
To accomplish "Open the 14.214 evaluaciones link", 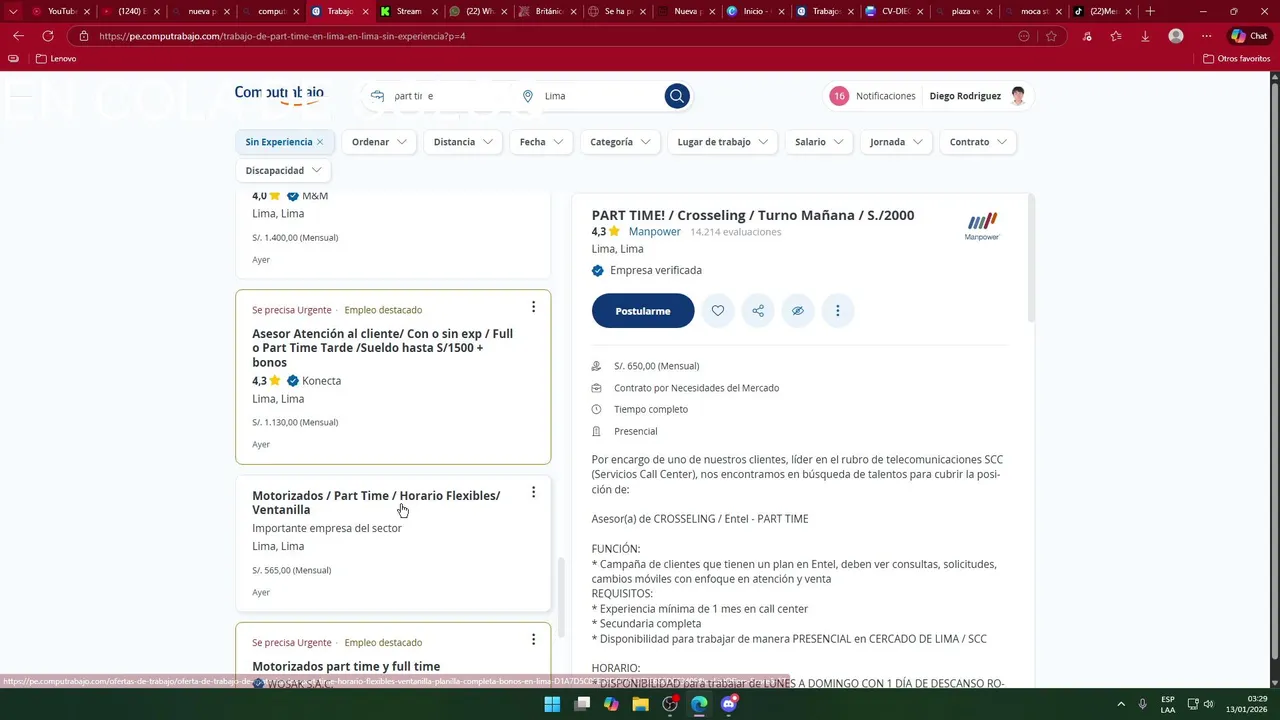I will [x=736, y=232].
